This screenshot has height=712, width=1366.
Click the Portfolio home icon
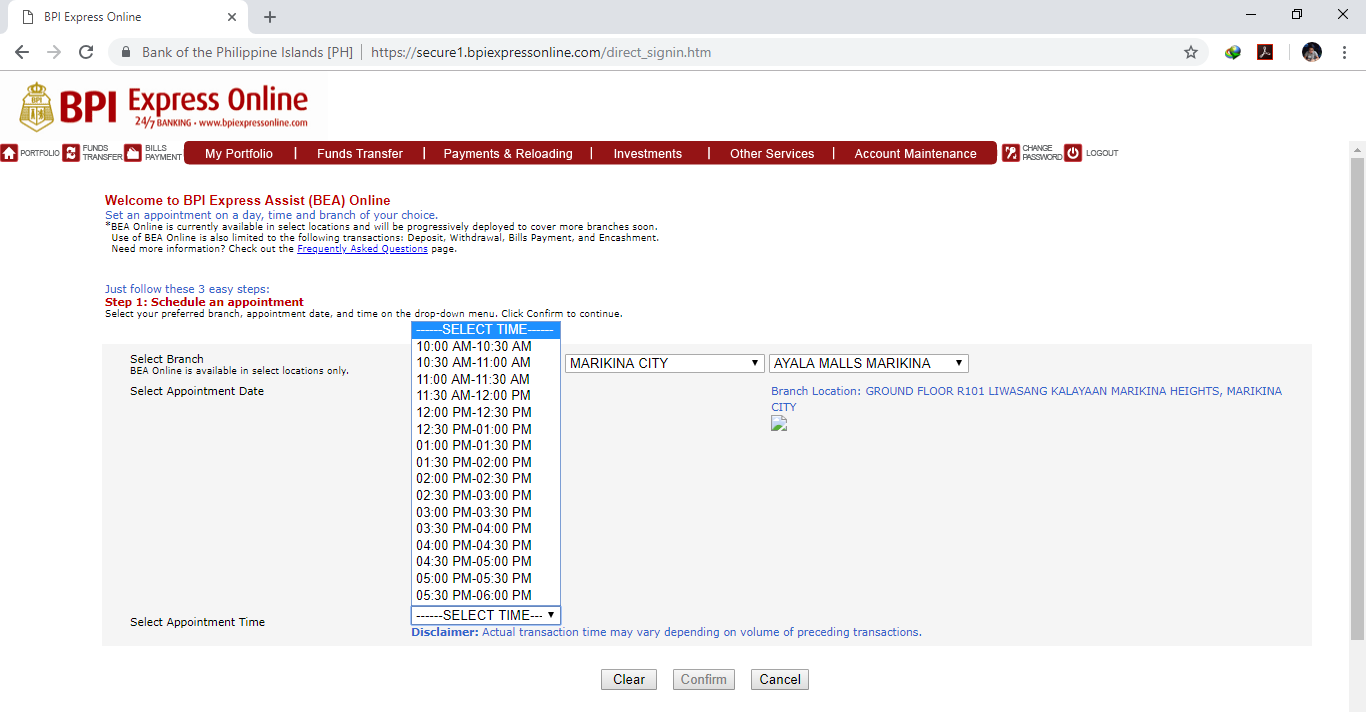(9, 153)
